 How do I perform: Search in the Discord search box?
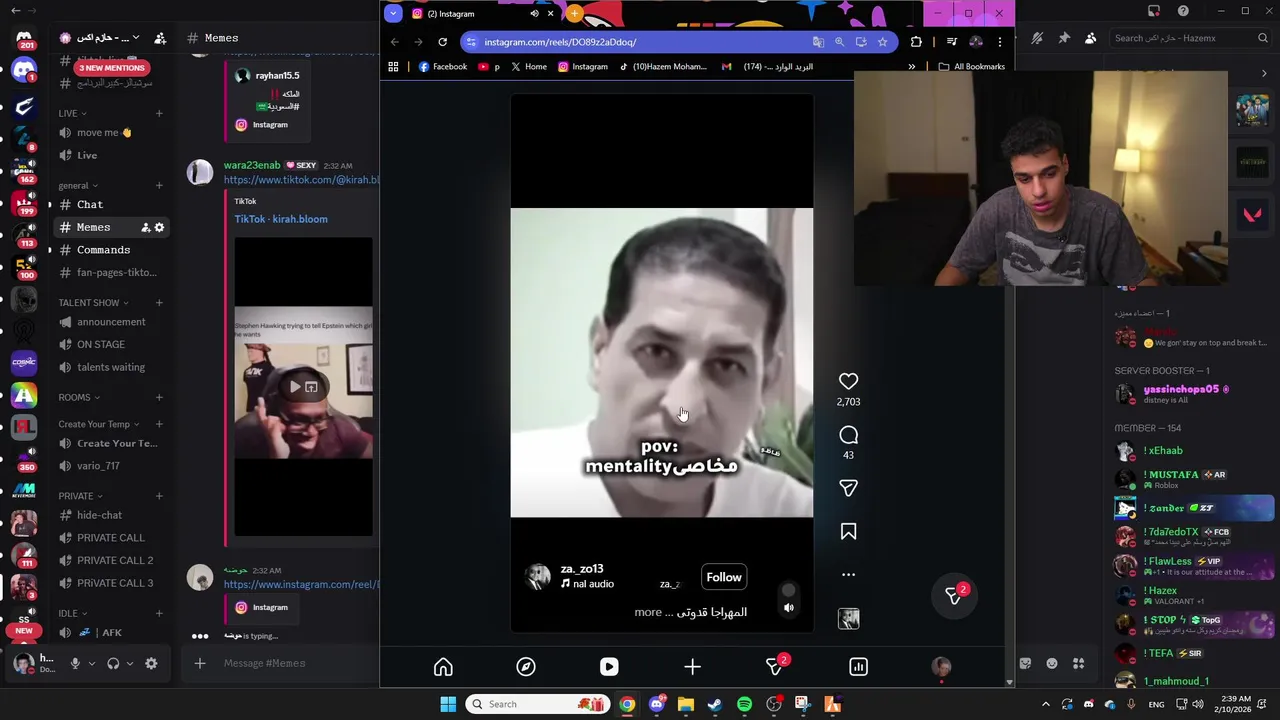pos(1190,38)
